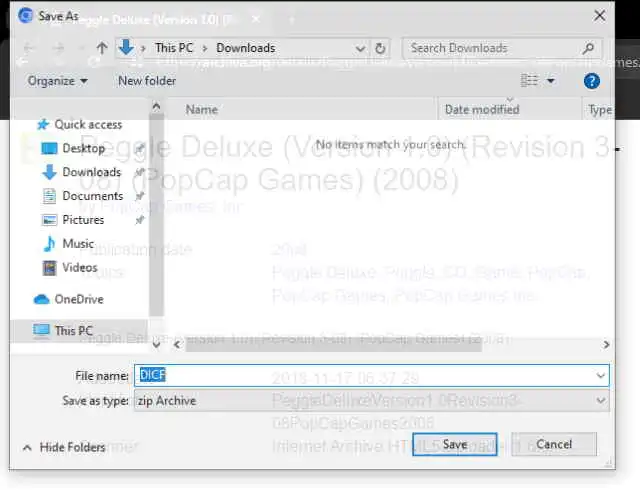This screenshot has width=640, height=492.
Task: Open the Organize menu
Action: [57, 81]
